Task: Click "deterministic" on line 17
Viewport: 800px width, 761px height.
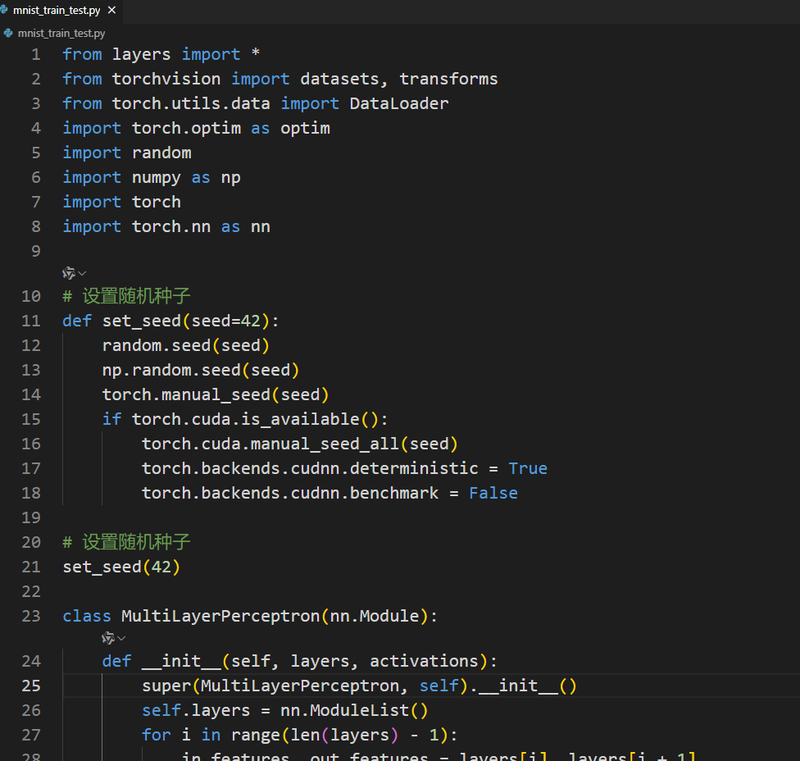Action: point(414,468)
